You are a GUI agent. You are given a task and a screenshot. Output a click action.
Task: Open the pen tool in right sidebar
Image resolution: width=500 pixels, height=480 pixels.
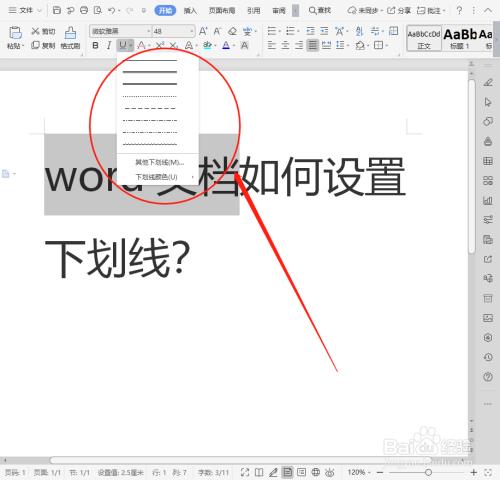click(488, 82)
